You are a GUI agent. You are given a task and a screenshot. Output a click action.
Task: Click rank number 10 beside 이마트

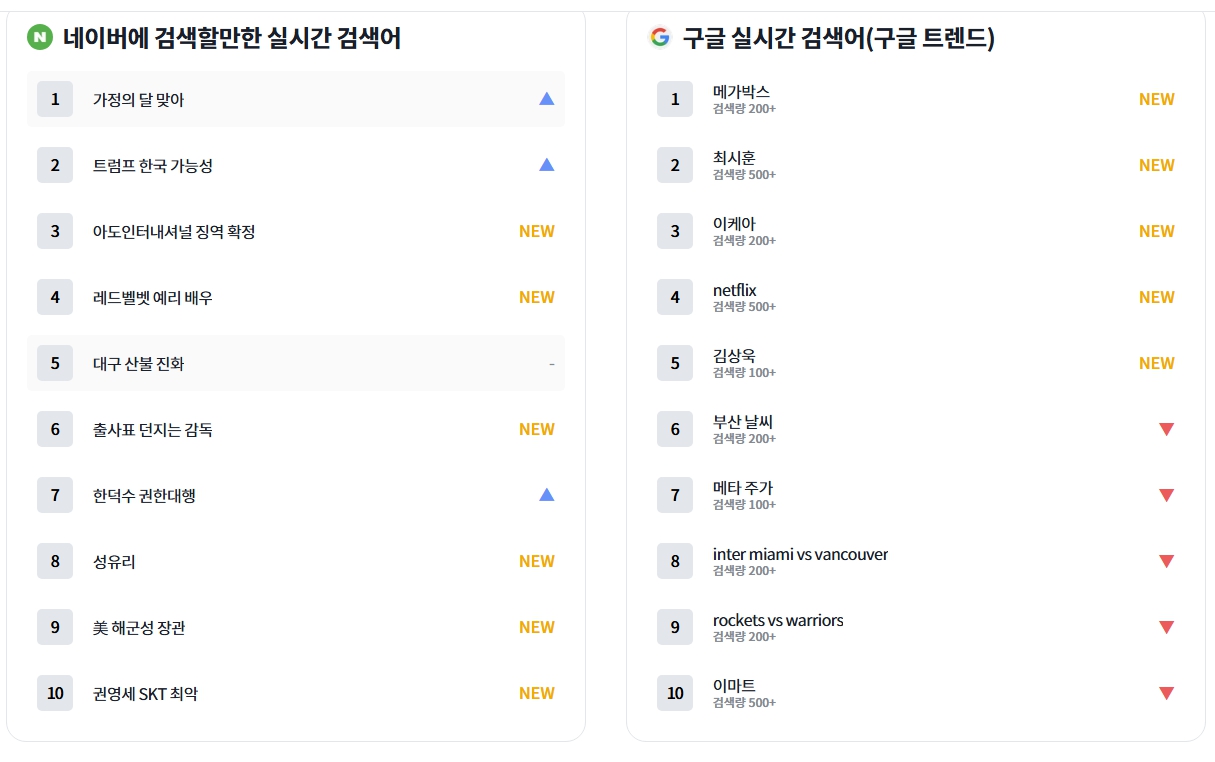point(675,693)
